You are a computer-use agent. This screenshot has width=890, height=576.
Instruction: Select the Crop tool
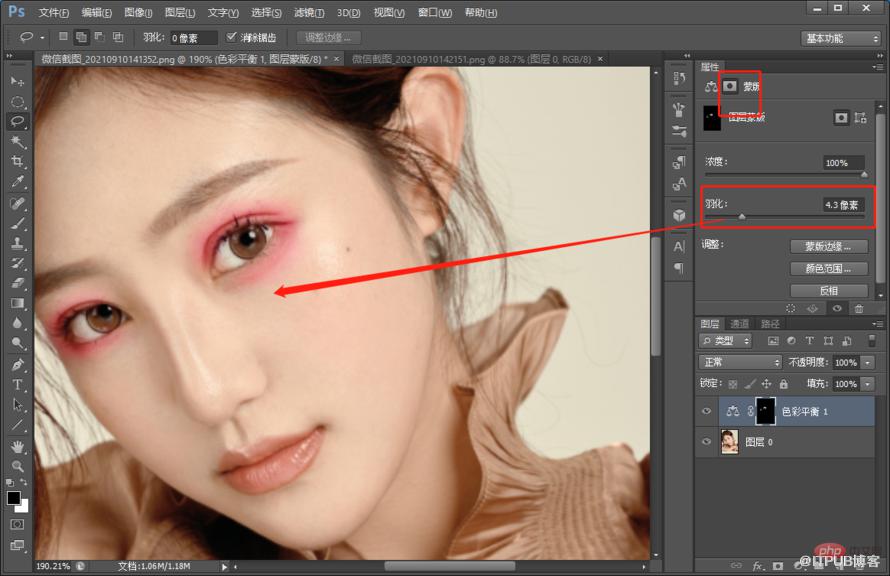click(x=17, y=162)
